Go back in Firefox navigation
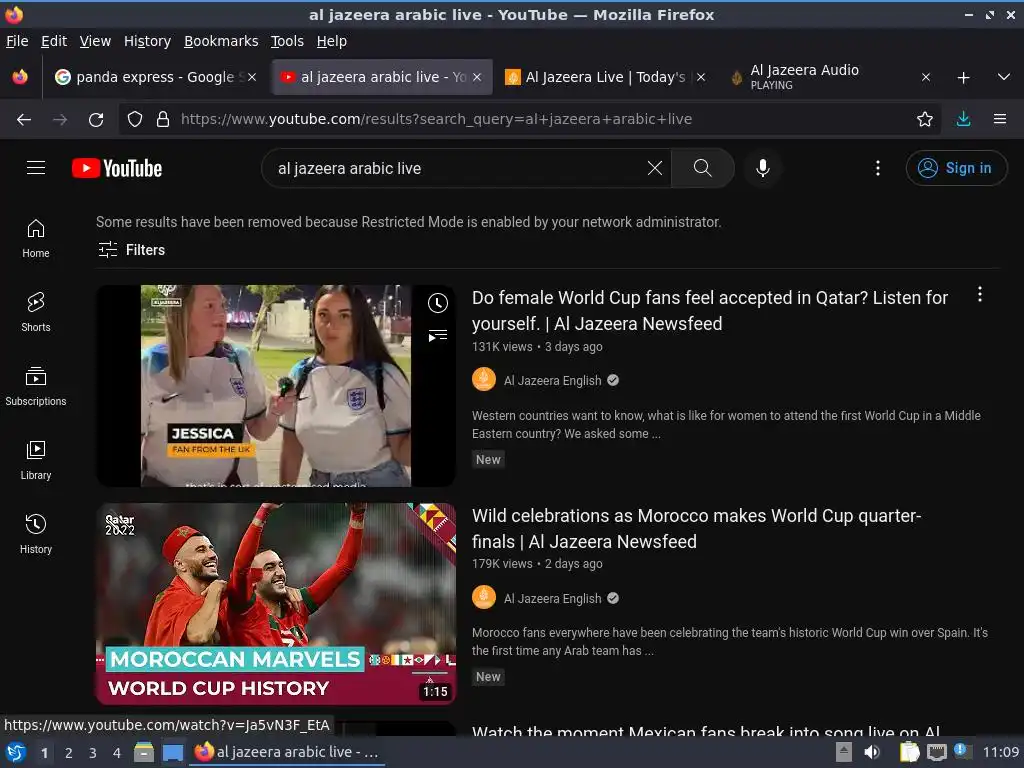Screen dimensions: 1024x768 click(x=24, y=119)
